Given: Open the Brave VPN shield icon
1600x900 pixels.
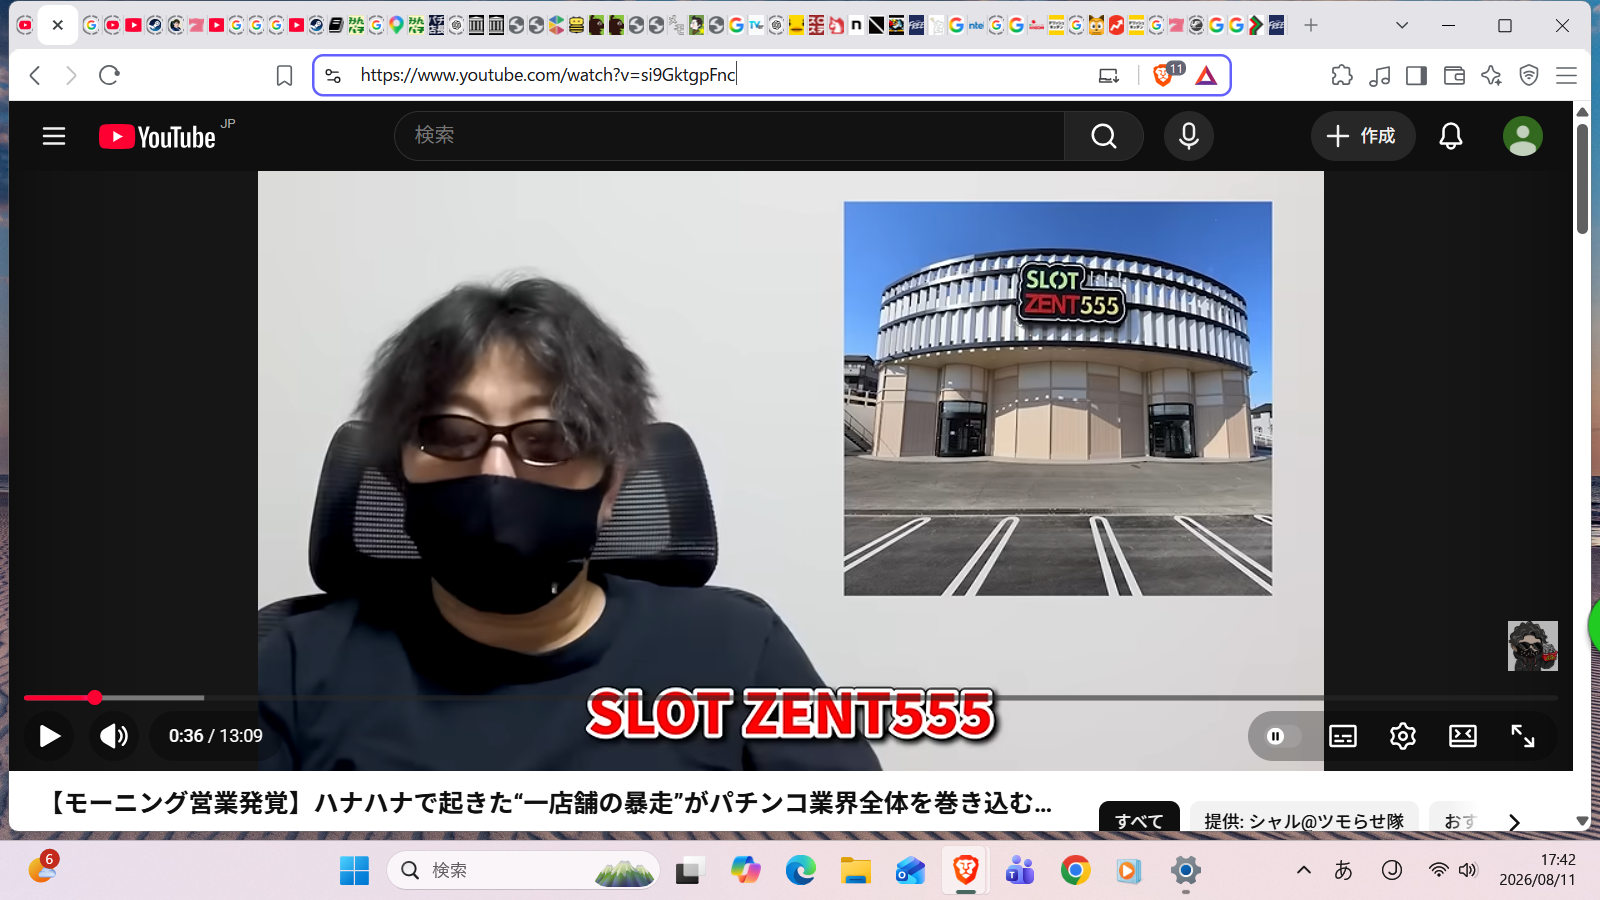Looking at the screenshot, I should click(1529, 75).
